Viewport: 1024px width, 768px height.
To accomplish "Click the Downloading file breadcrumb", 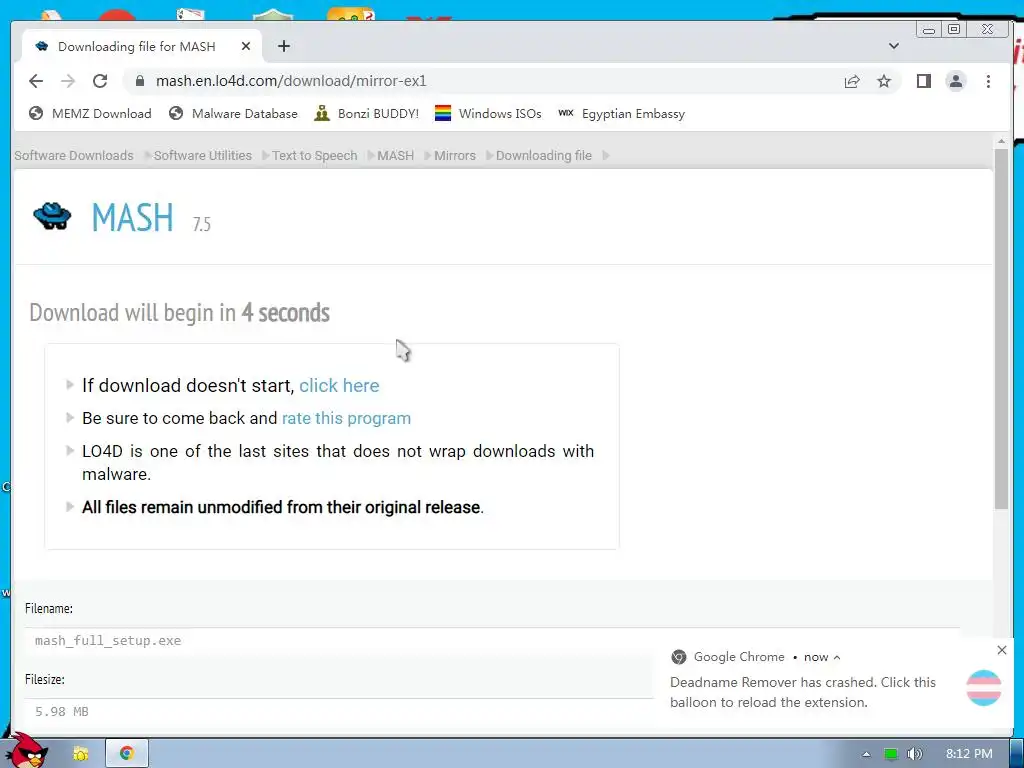I will point(543,155).
